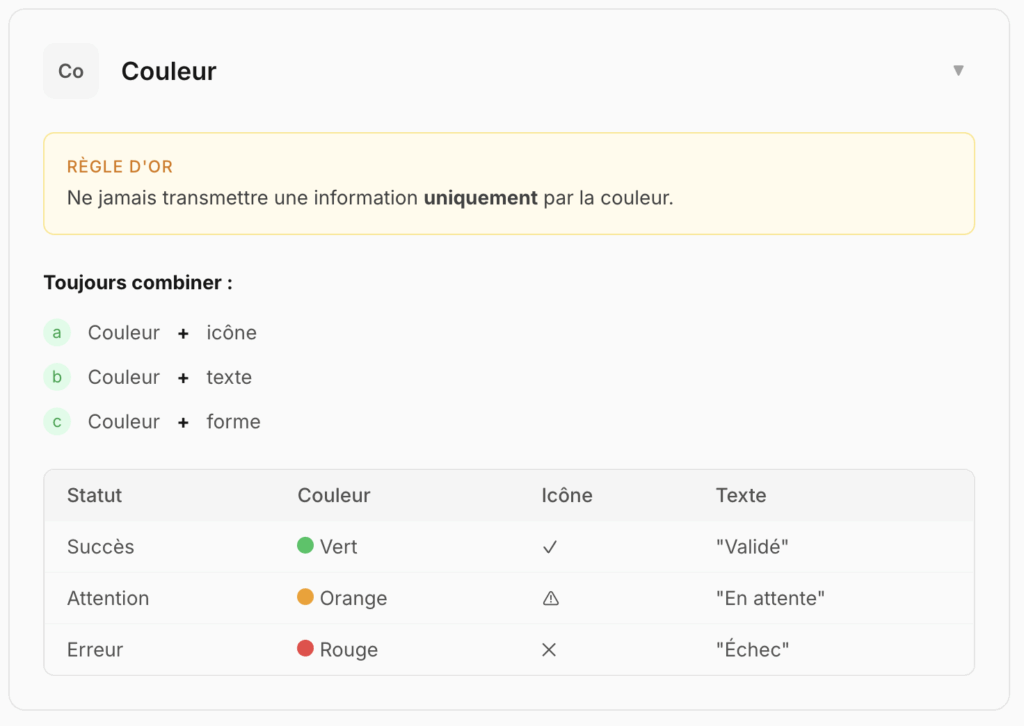This screenshot has height=726, width=1024.
Task: Collapse the Couleur section with the arrow
Action: [x=958, y=71]
